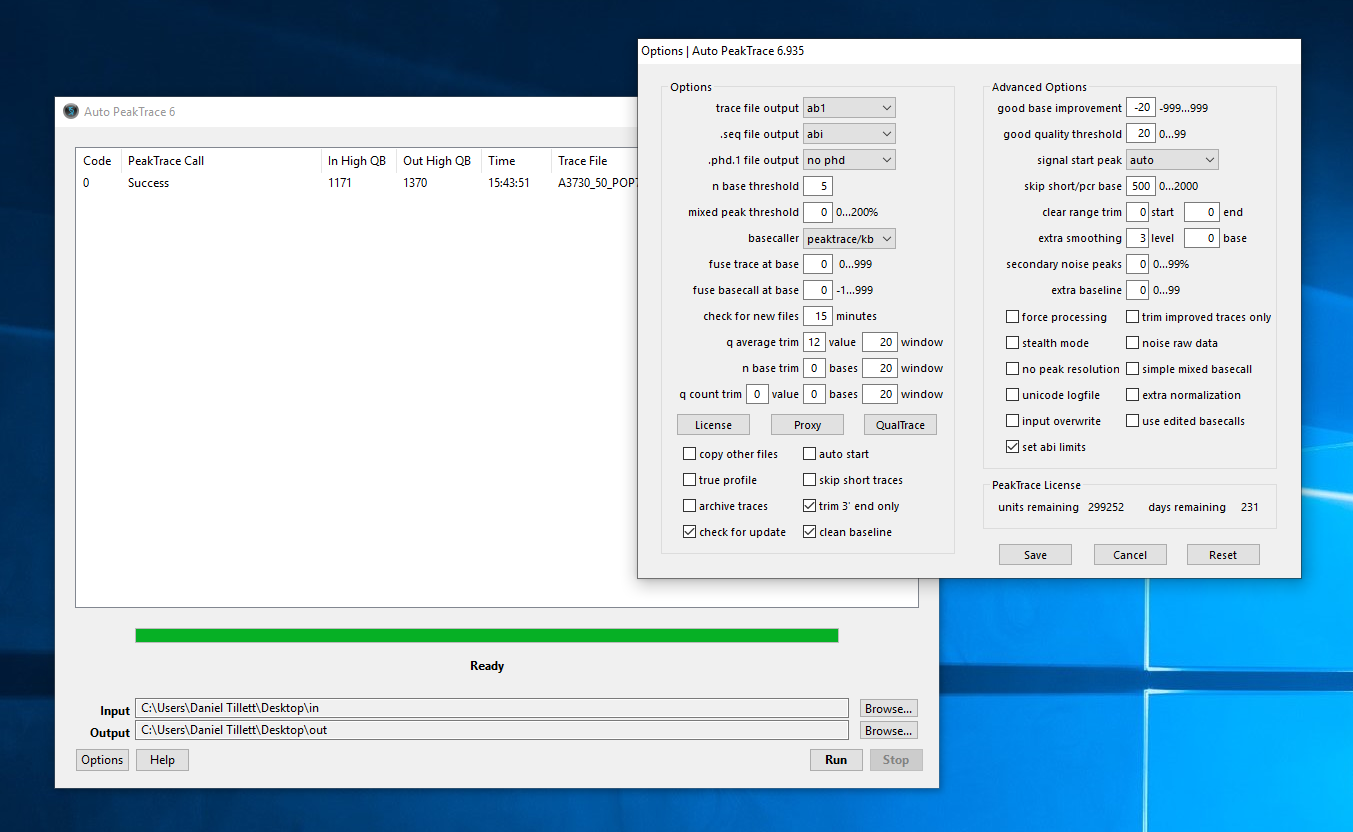Click extra smoothing level field

point(1137,238)
